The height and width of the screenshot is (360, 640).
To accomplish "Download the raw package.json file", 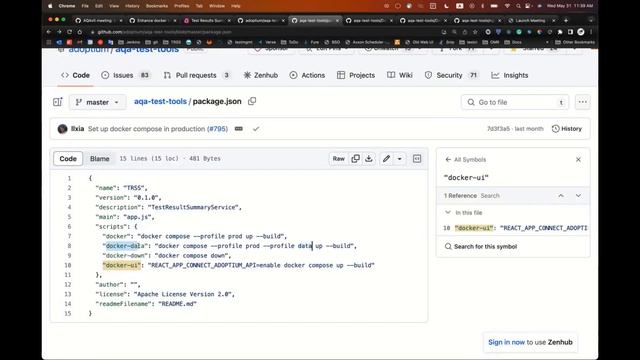I will pyautogui.click(x=369, y=159).
